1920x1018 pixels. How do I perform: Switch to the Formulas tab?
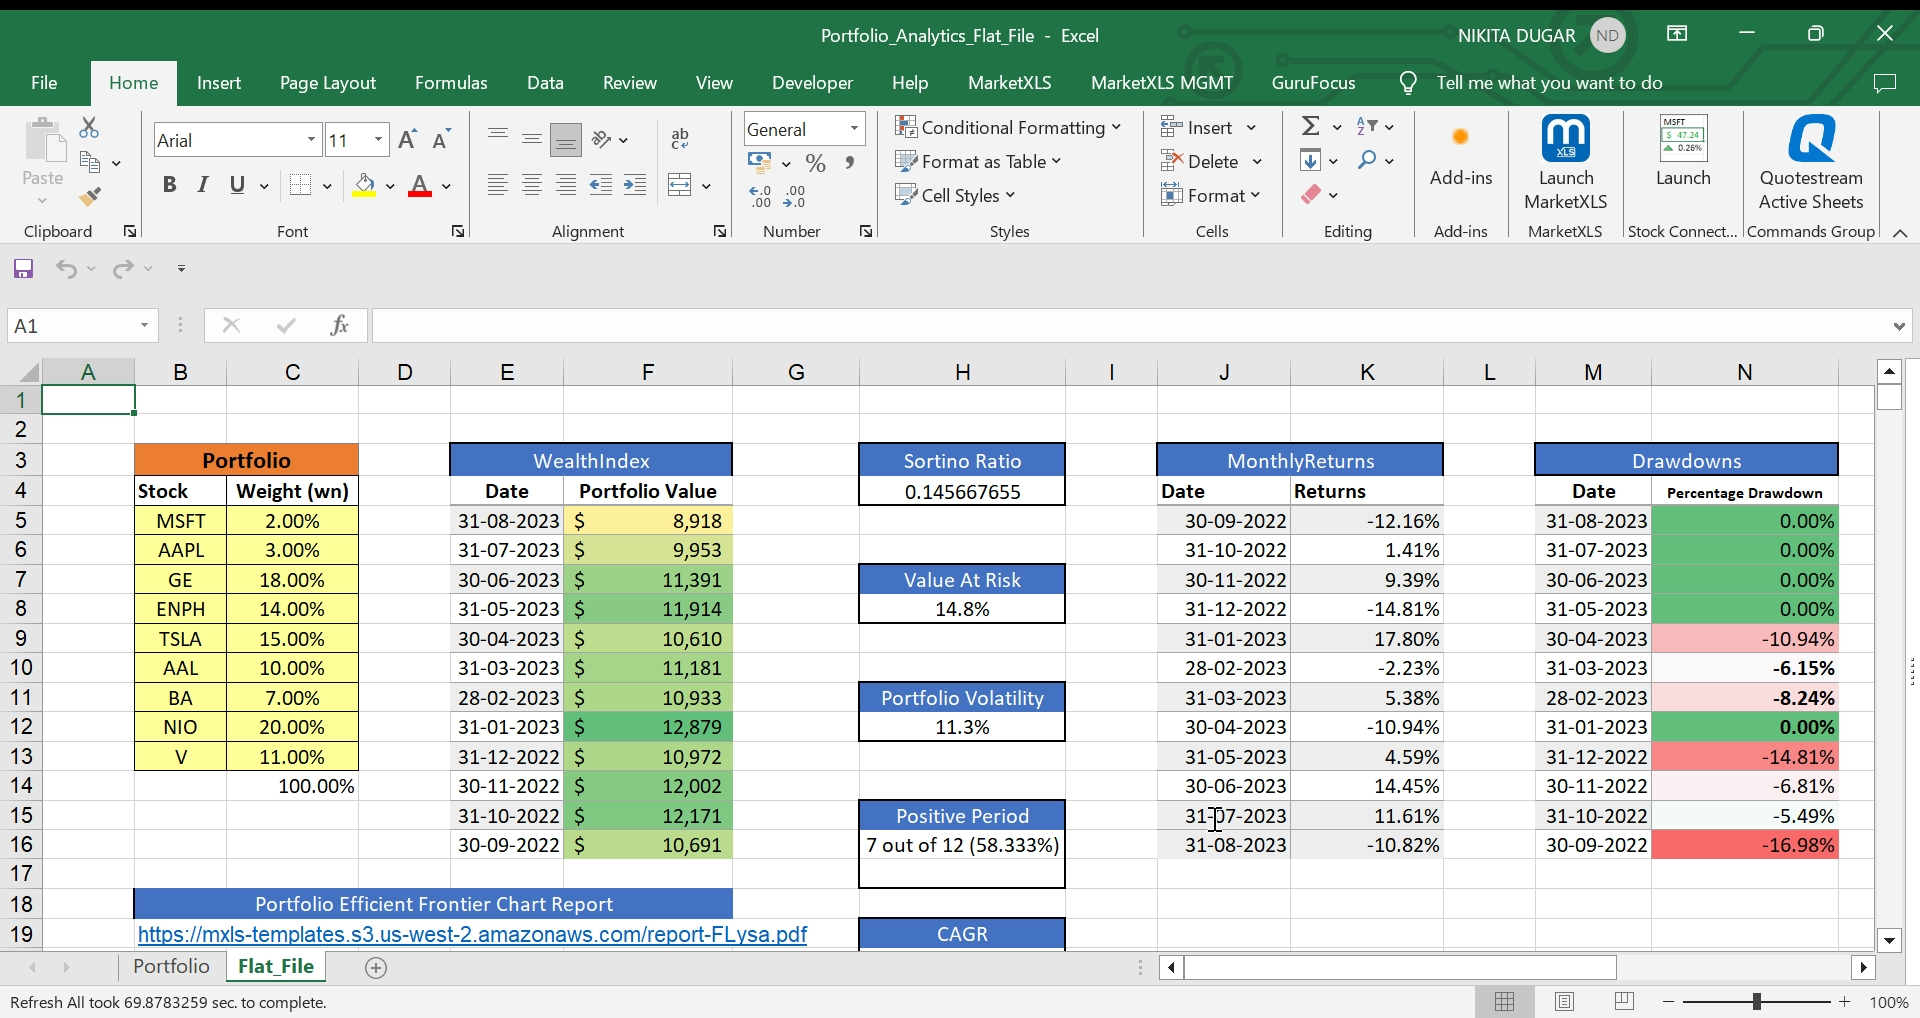click(x=451, y=83)
